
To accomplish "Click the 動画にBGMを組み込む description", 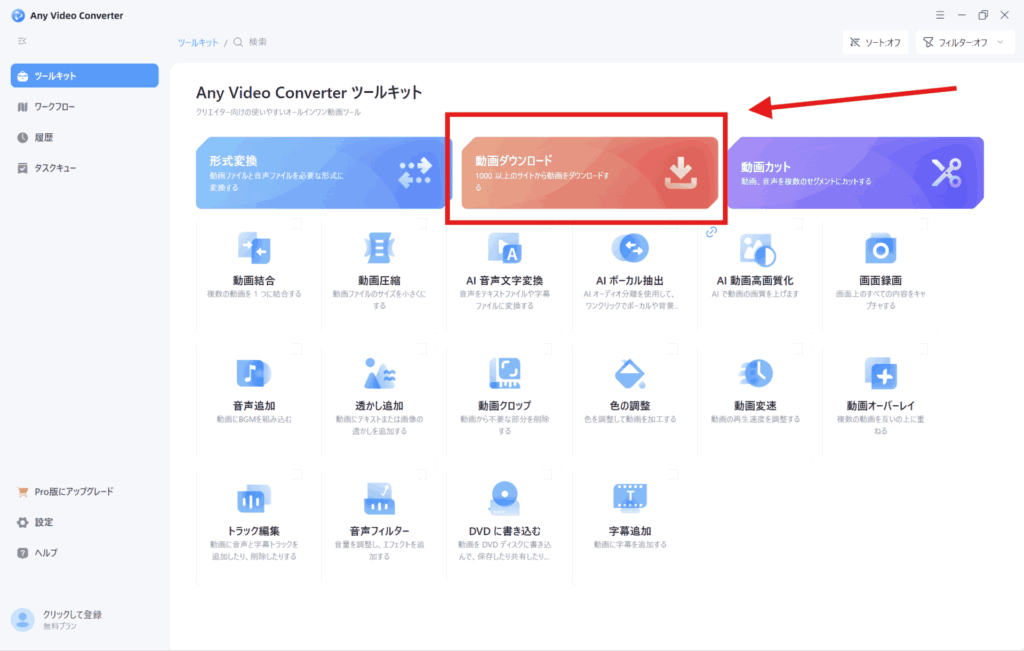I will click(x=254, y=419).
